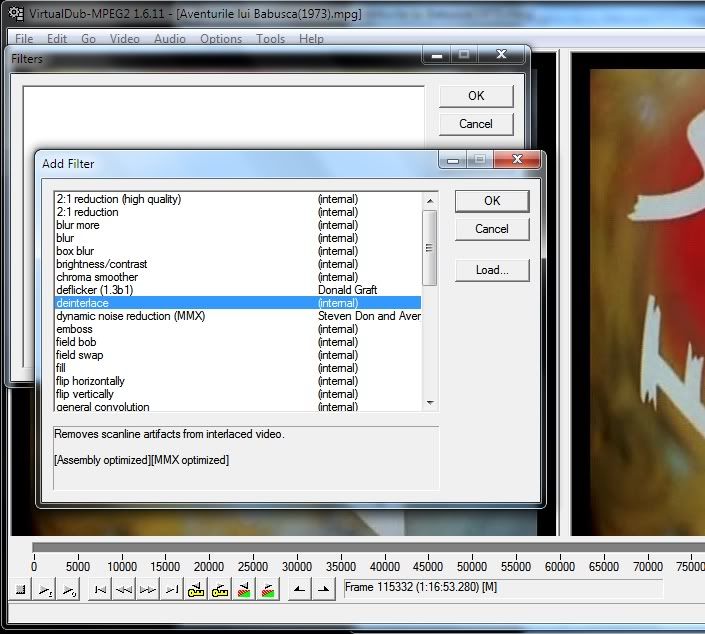The height and width of the screenshot is (634, 705).
Task: Go to previous keyframe icon
Action: 196,591
